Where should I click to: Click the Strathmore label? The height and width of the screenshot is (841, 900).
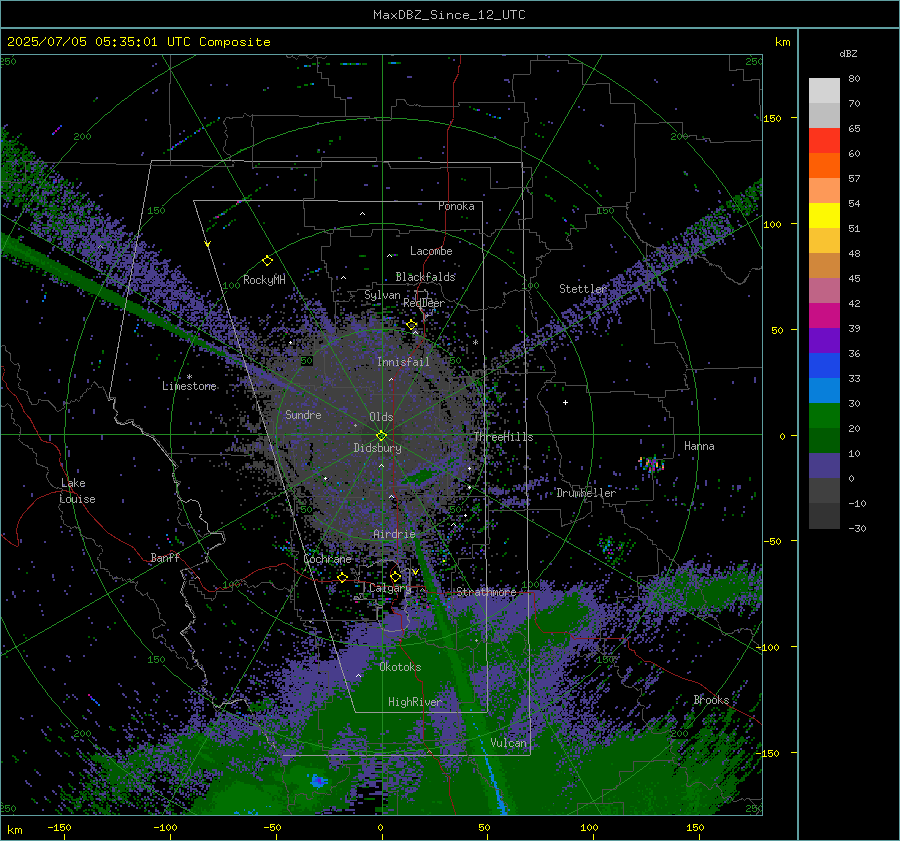click(486, 592)
